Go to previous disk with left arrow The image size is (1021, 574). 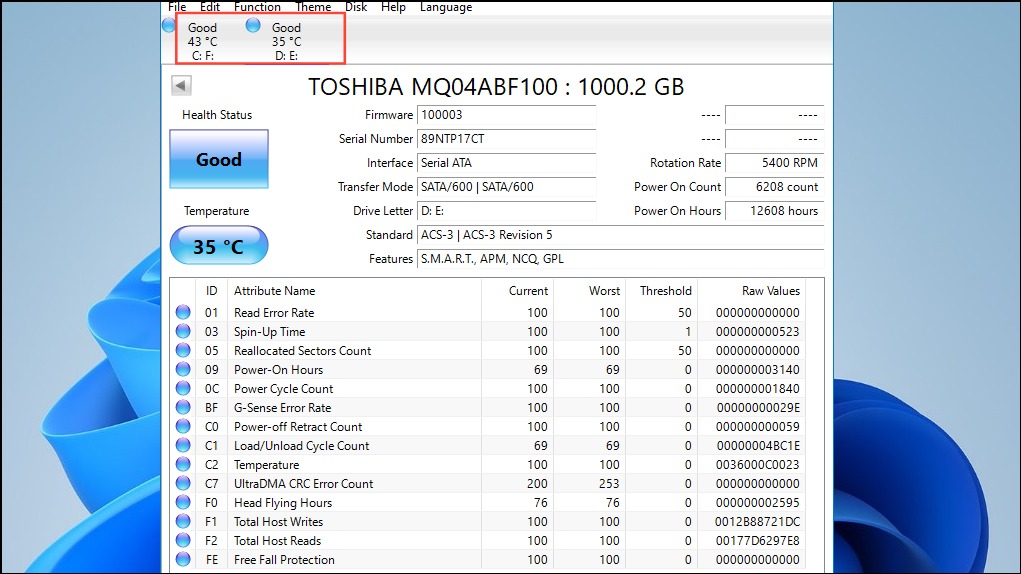click(x=181, y=85)
